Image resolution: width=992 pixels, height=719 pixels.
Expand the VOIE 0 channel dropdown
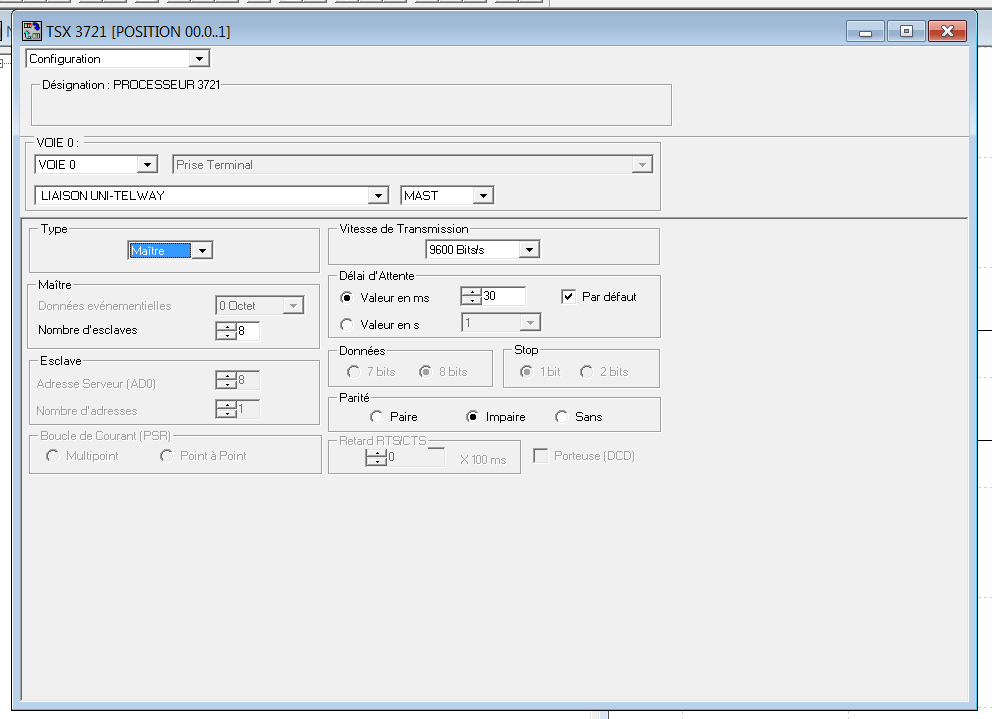147,164
